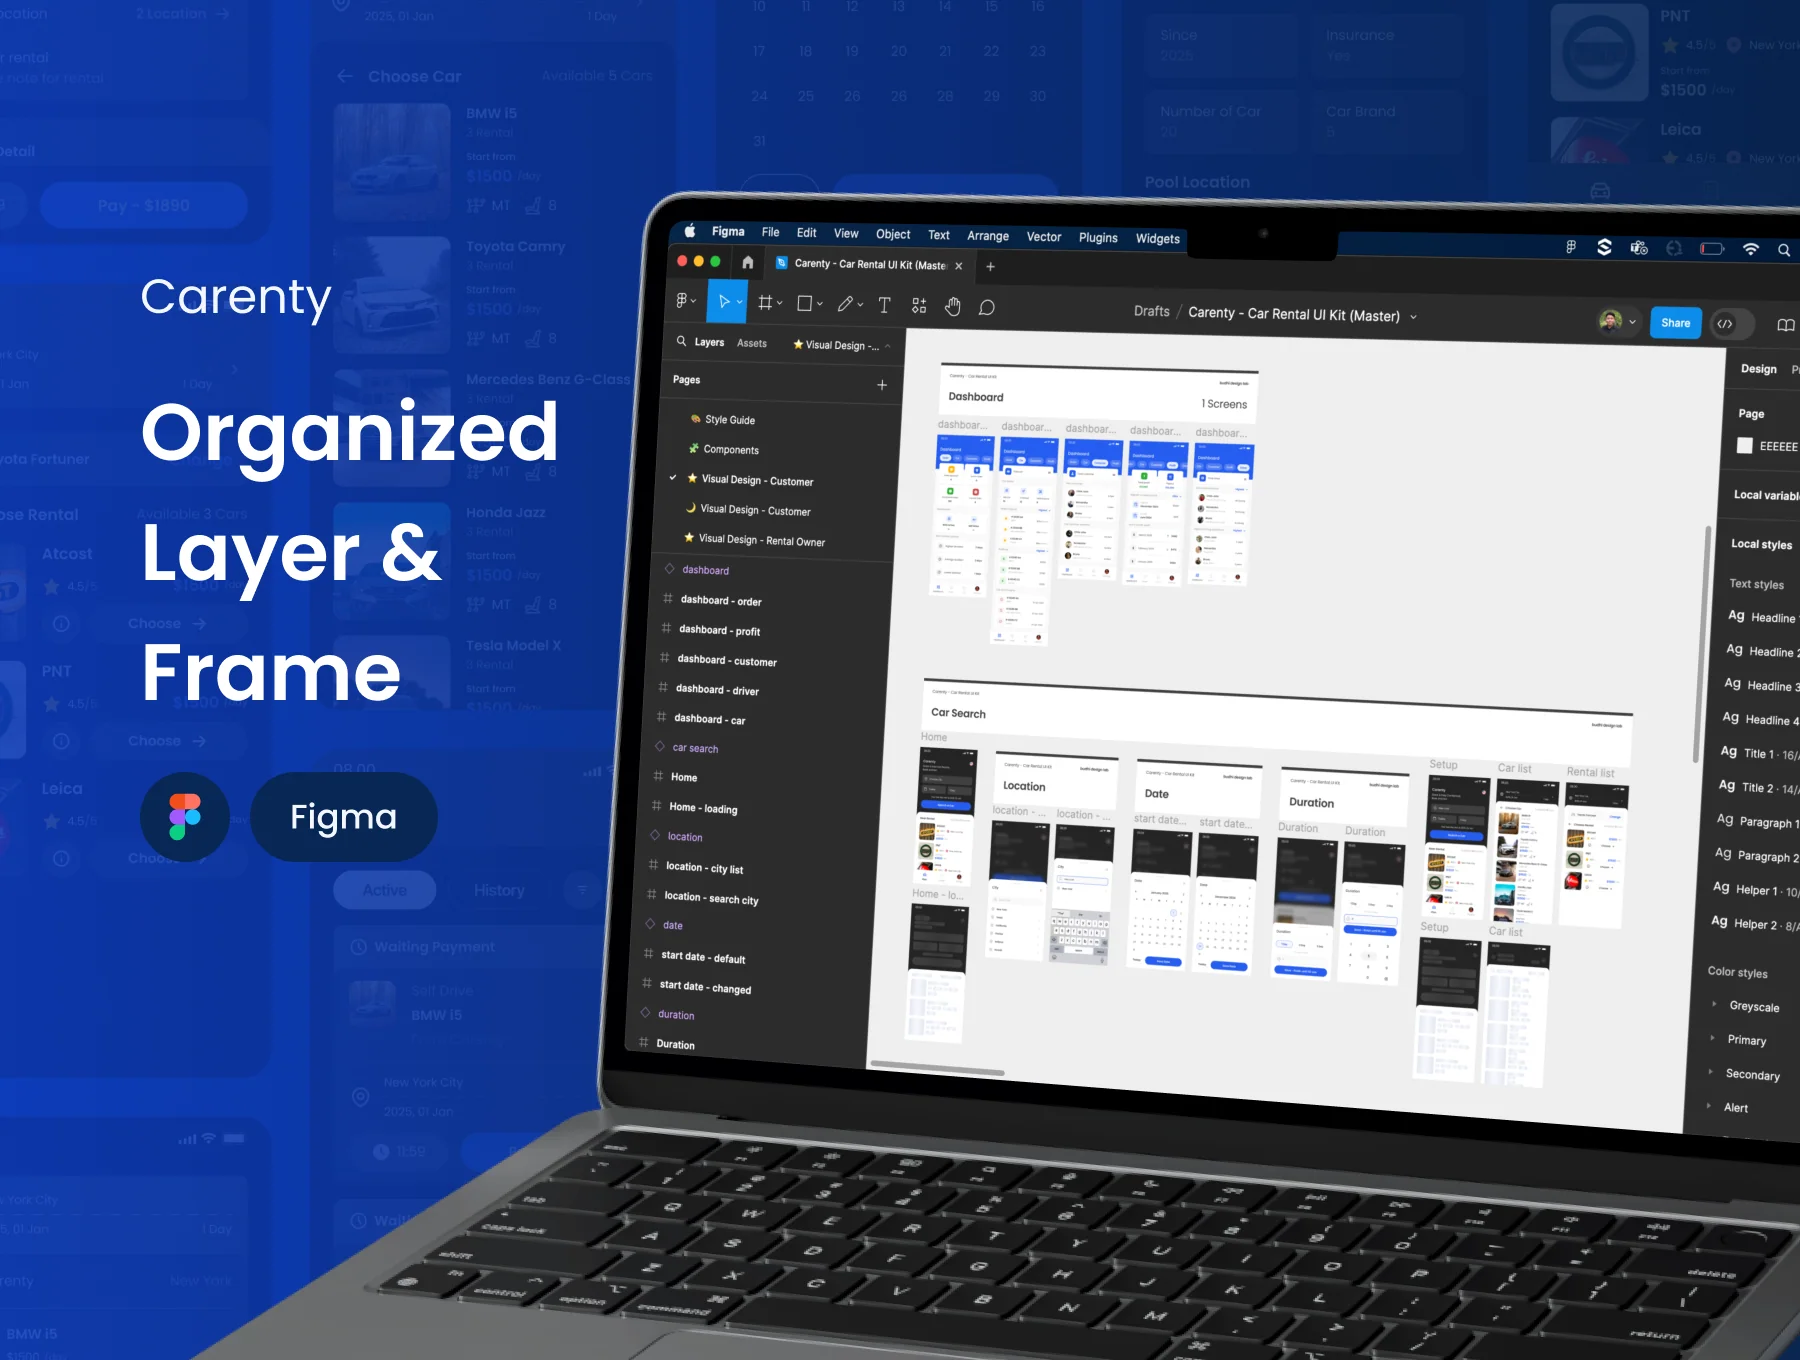This screenshot has height=1360, width=1800.
Task: Click the user avatar in toolbar
Action: tap(1609, 320)
